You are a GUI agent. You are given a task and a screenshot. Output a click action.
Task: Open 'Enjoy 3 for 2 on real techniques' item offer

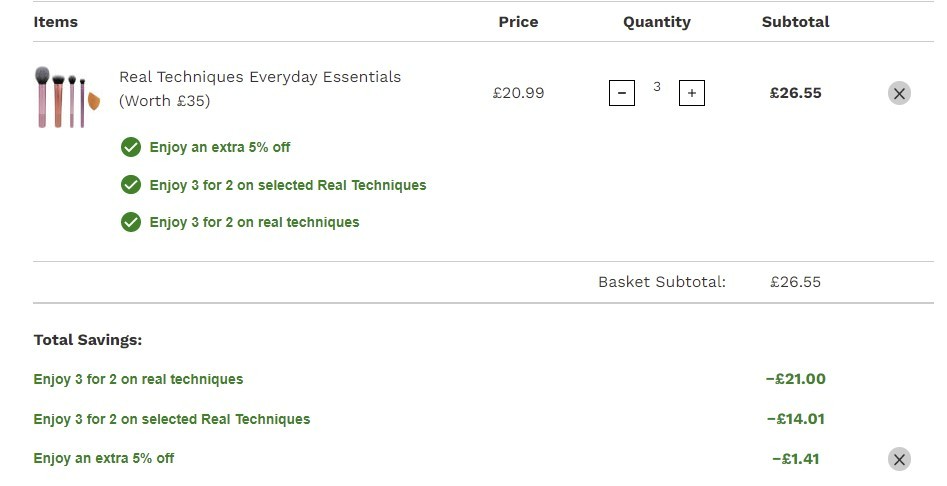pos(254,222)
